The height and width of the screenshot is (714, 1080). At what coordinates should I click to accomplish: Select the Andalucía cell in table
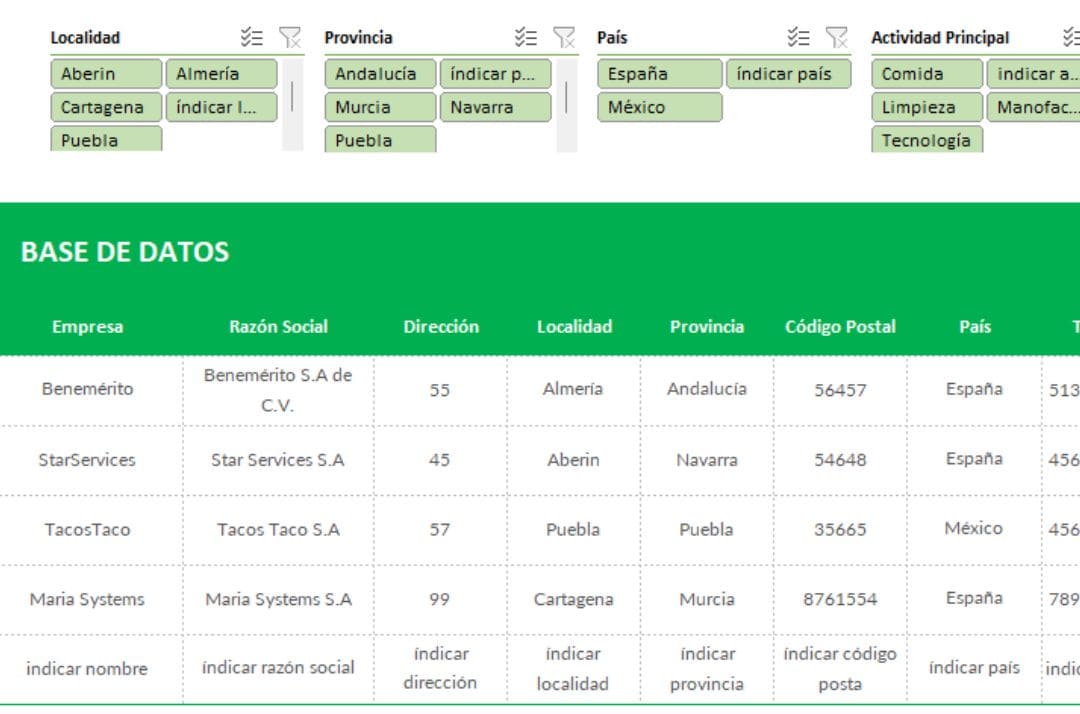(x=707, y=389)
